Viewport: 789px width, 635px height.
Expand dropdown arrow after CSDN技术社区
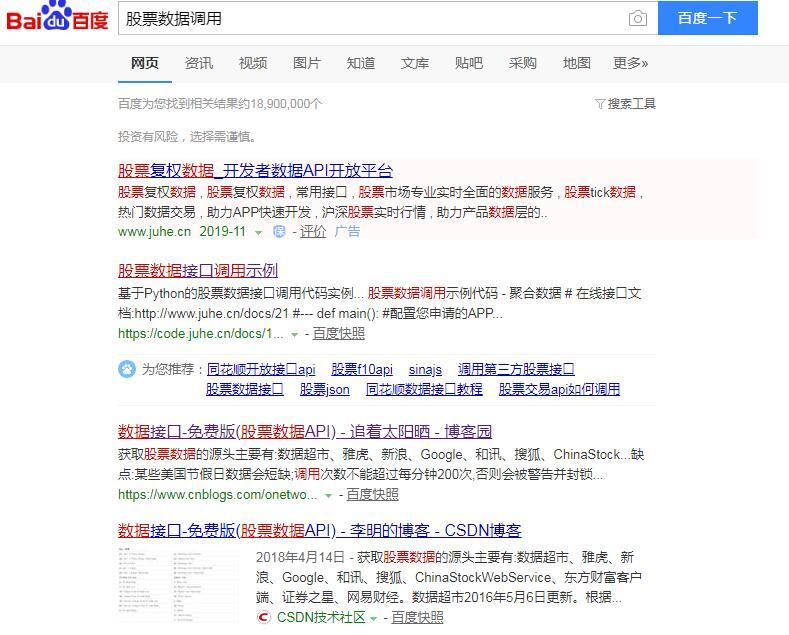(373, 618)
